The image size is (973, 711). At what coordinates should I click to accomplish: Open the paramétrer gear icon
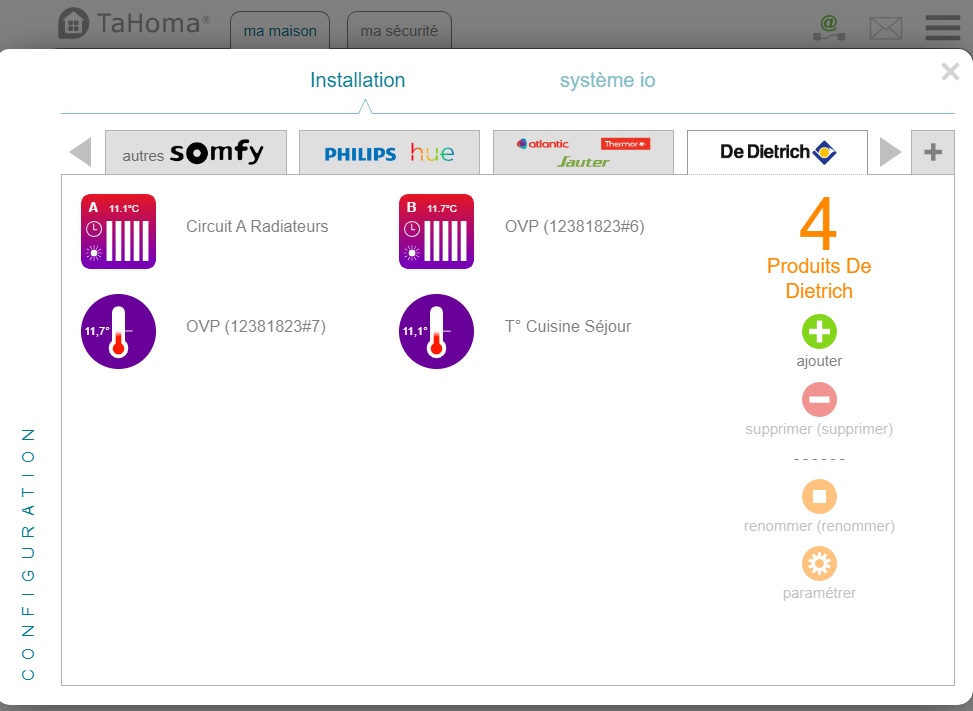pos(819,564)
